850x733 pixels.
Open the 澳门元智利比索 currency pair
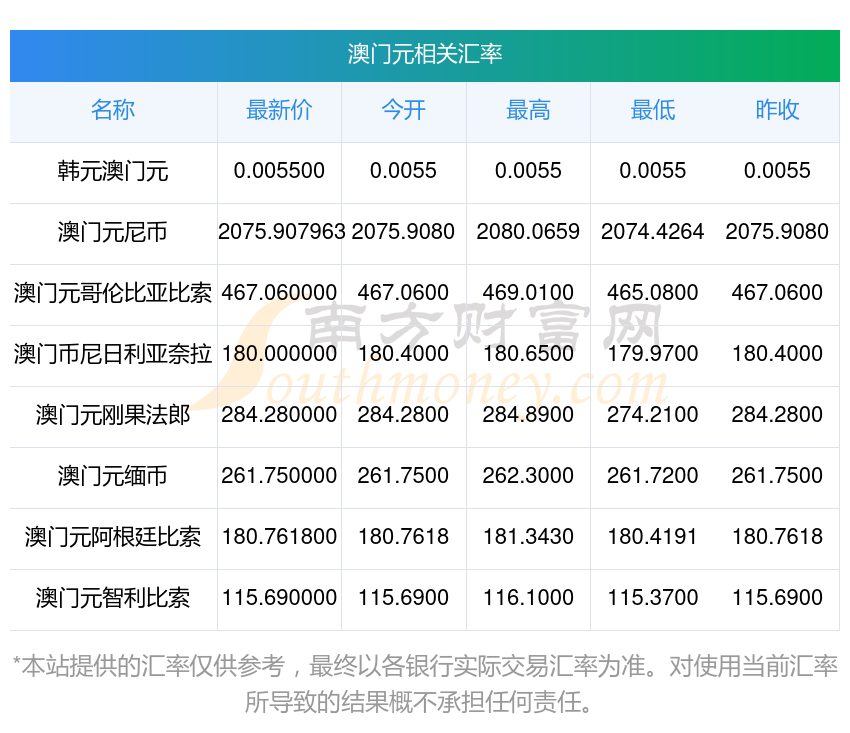pyautogui.click(x=113, y=598)
